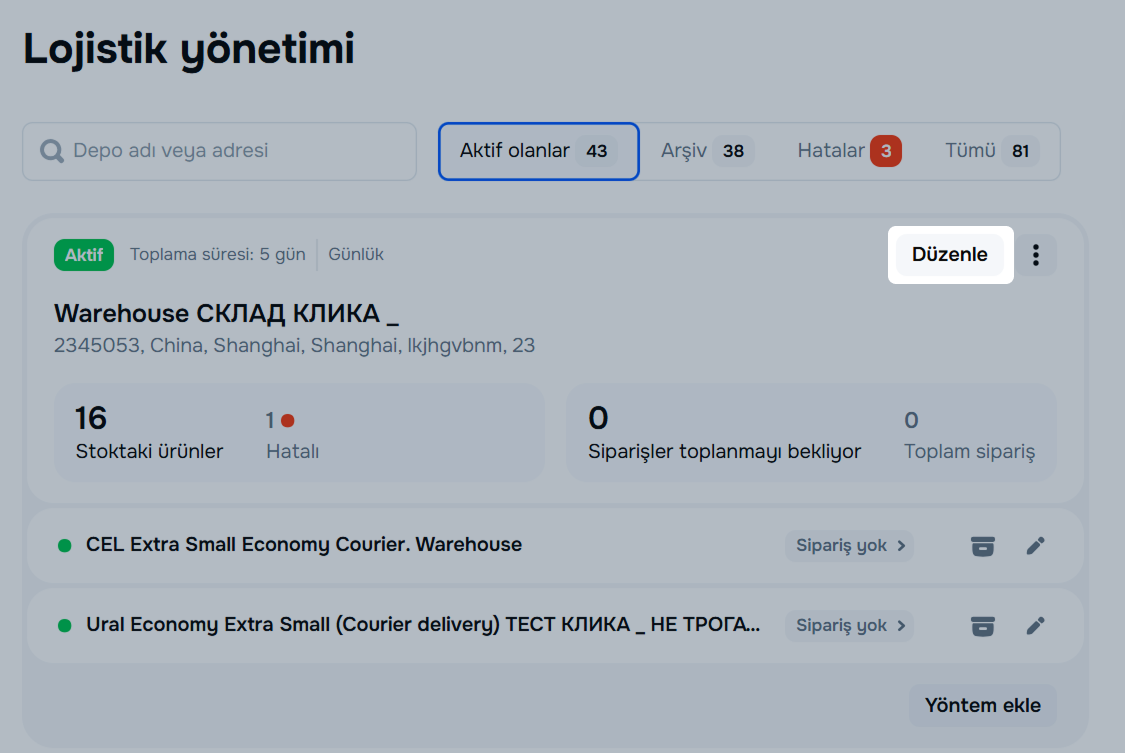Click the red error dot beside Hatalı count

point(288,421)
